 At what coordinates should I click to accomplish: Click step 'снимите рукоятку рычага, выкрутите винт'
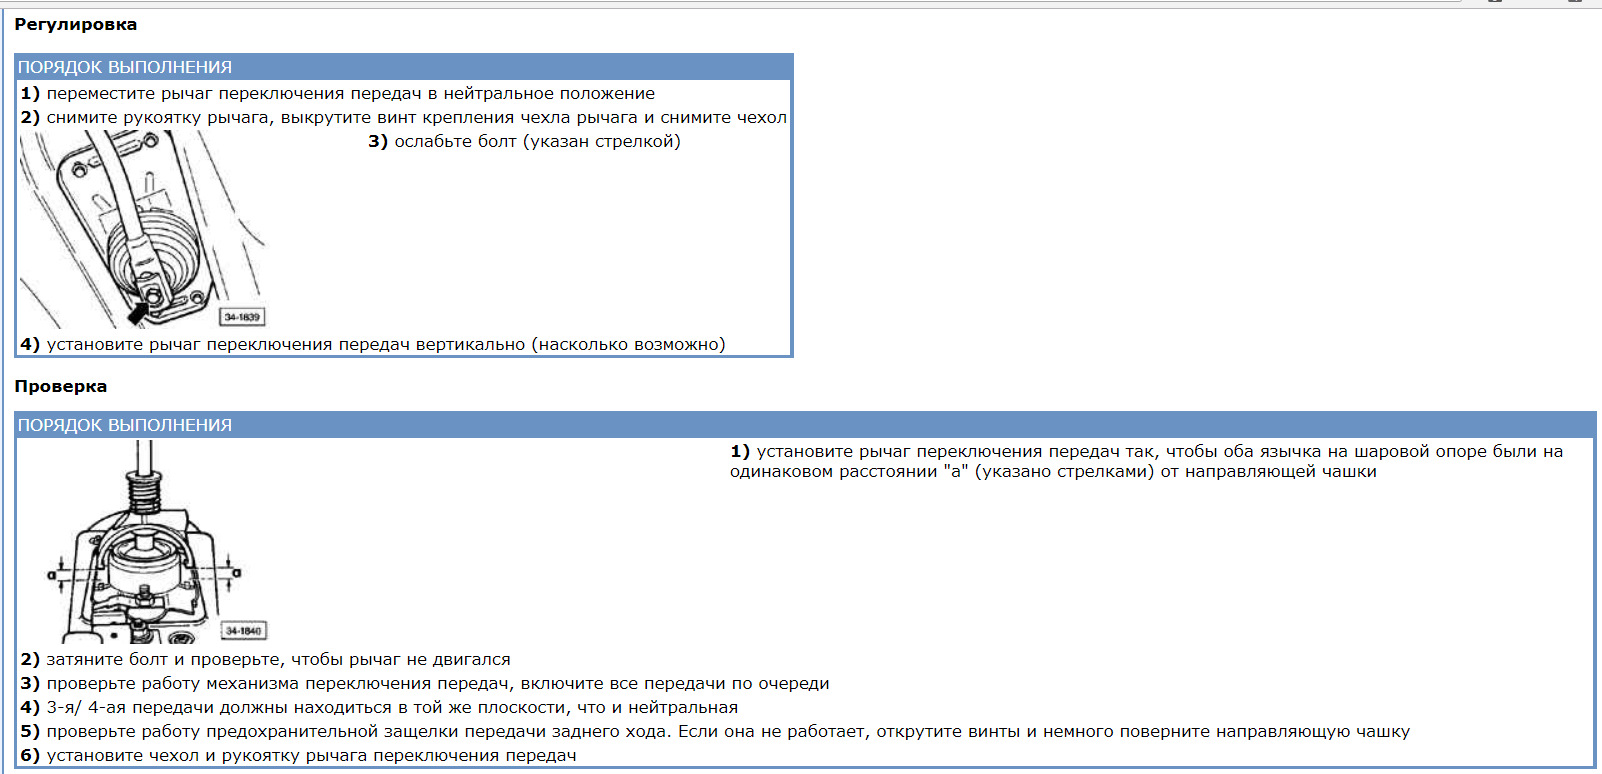click(x=403, y=117)
